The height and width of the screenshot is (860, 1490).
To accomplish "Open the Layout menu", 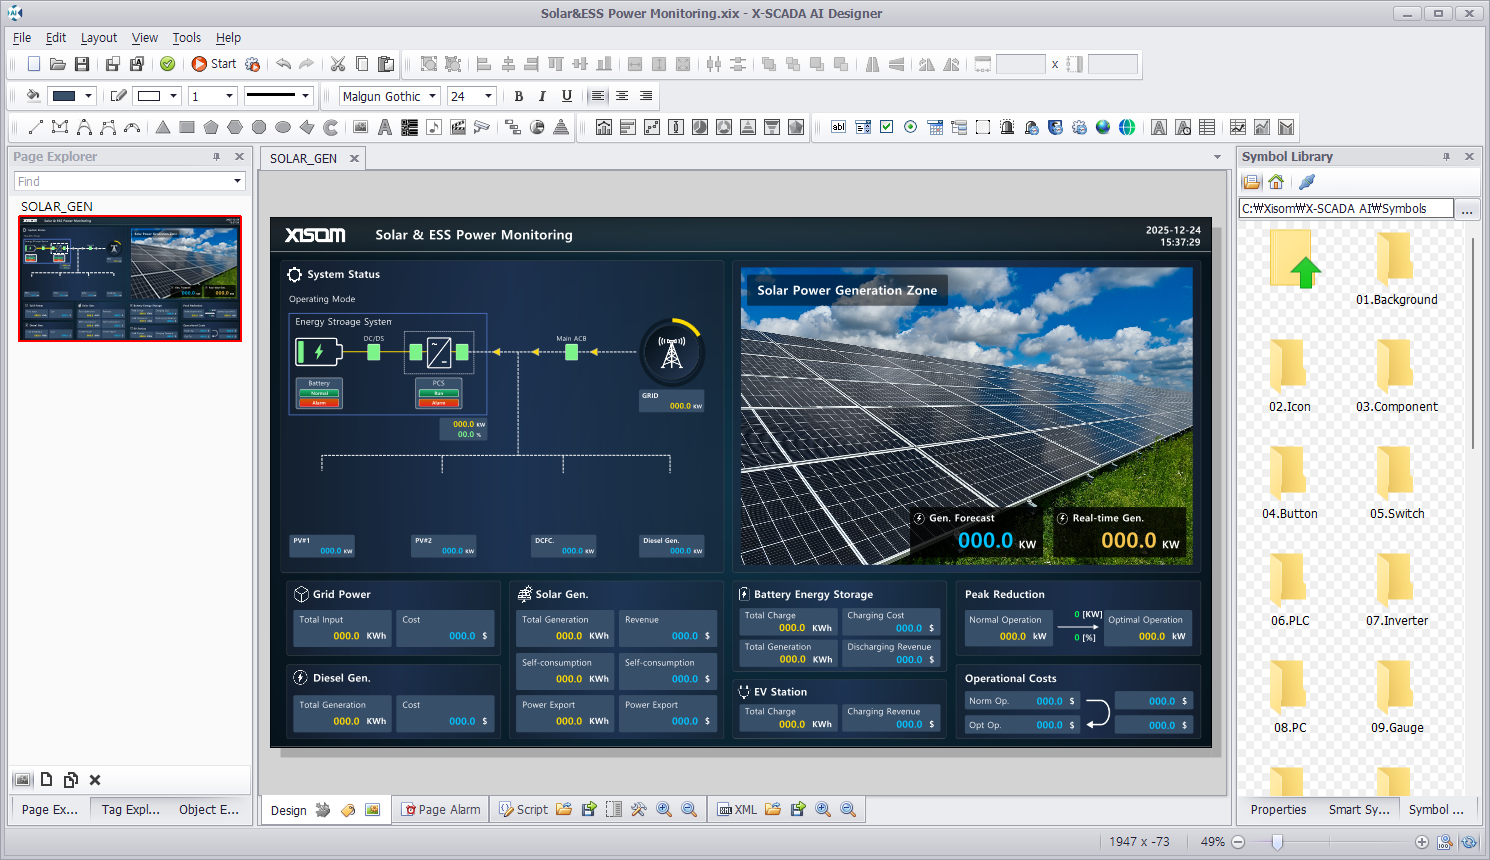I will 99,38.
